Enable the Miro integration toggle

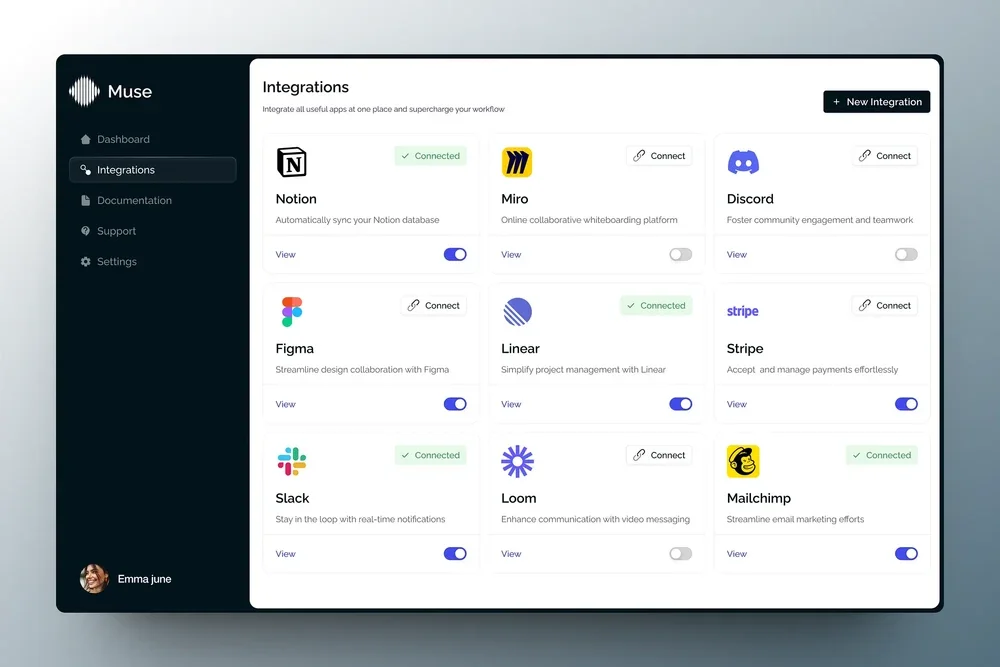[x=680, y=254]
